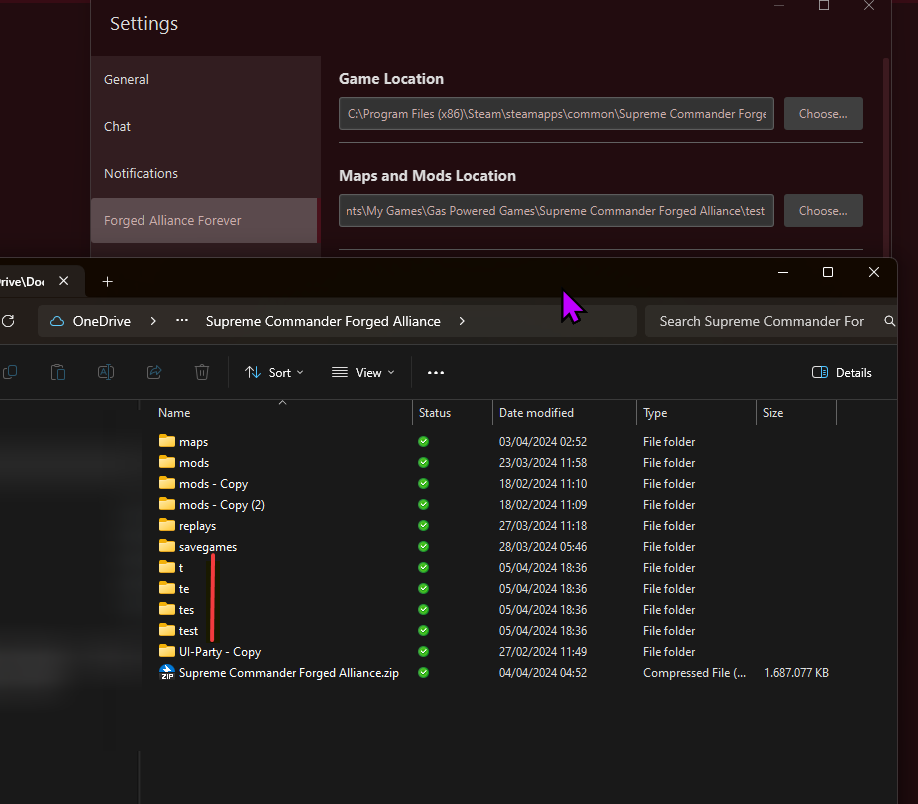
Task: Click the zip file icon of Supreme Commander archive
Action: [x=167, y=672]
